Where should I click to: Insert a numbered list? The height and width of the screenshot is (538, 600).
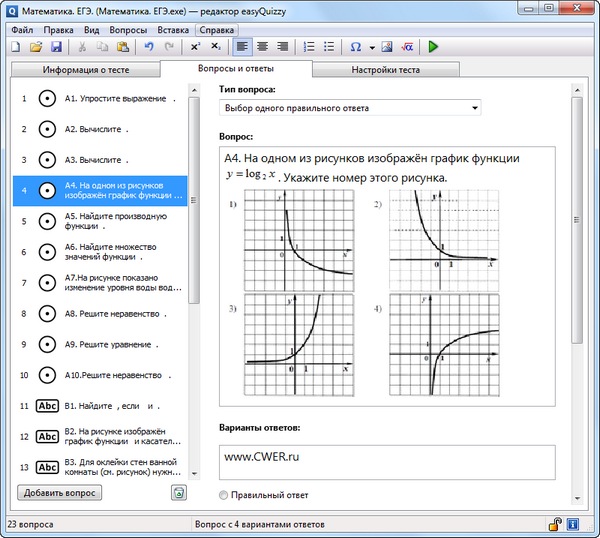pos(310,47)
